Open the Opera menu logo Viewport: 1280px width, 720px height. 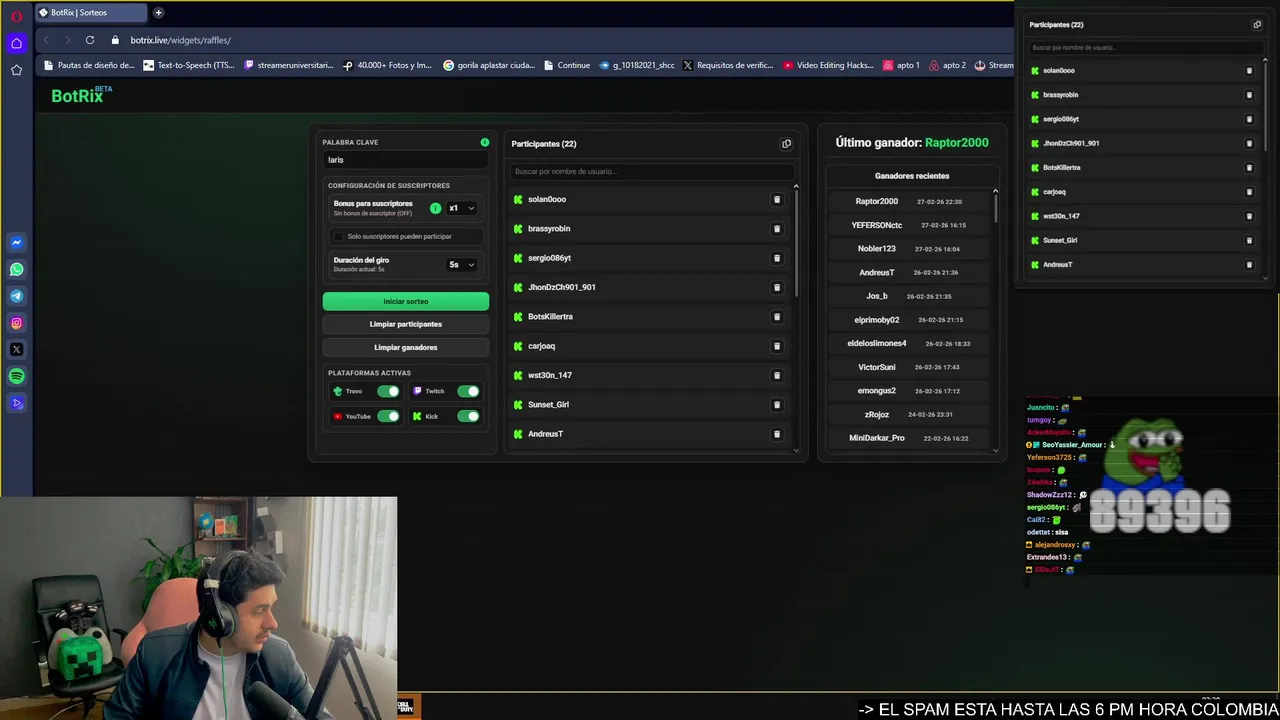point(17,16)
